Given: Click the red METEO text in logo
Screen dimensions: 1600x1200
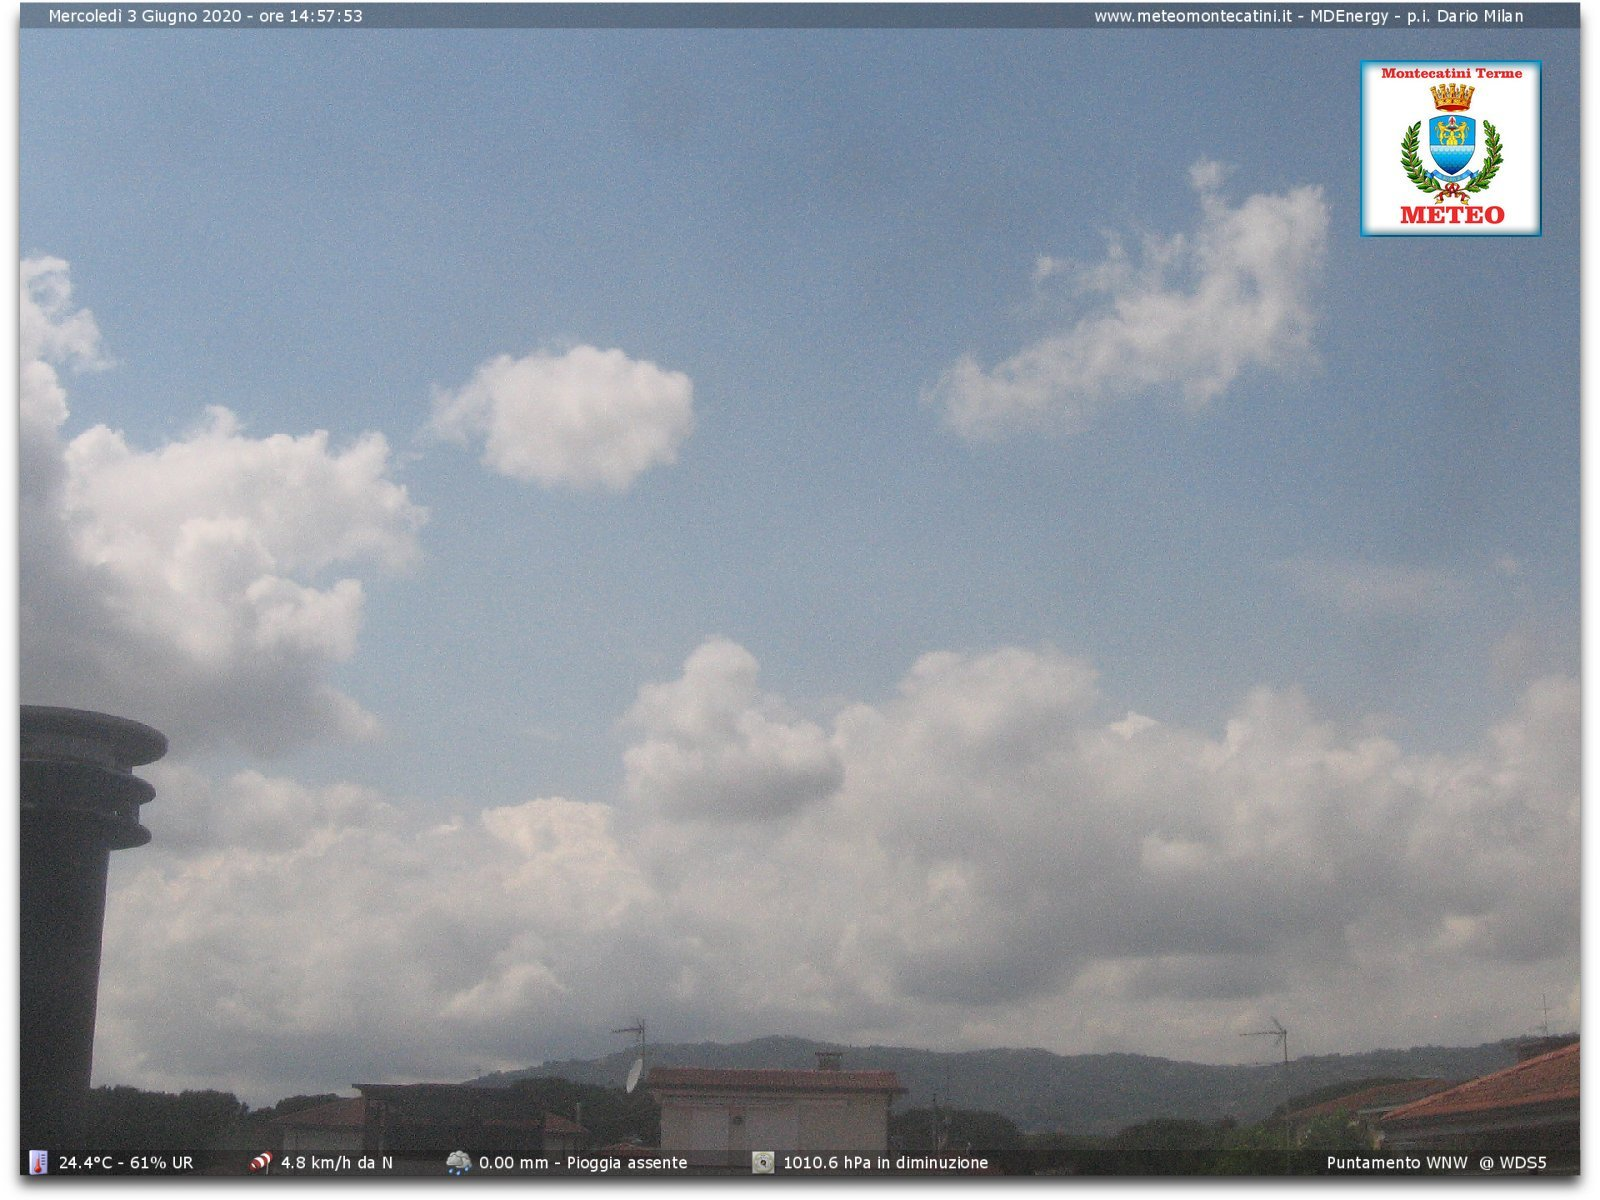Looking at the screenshot, I should coord(1451,215).
